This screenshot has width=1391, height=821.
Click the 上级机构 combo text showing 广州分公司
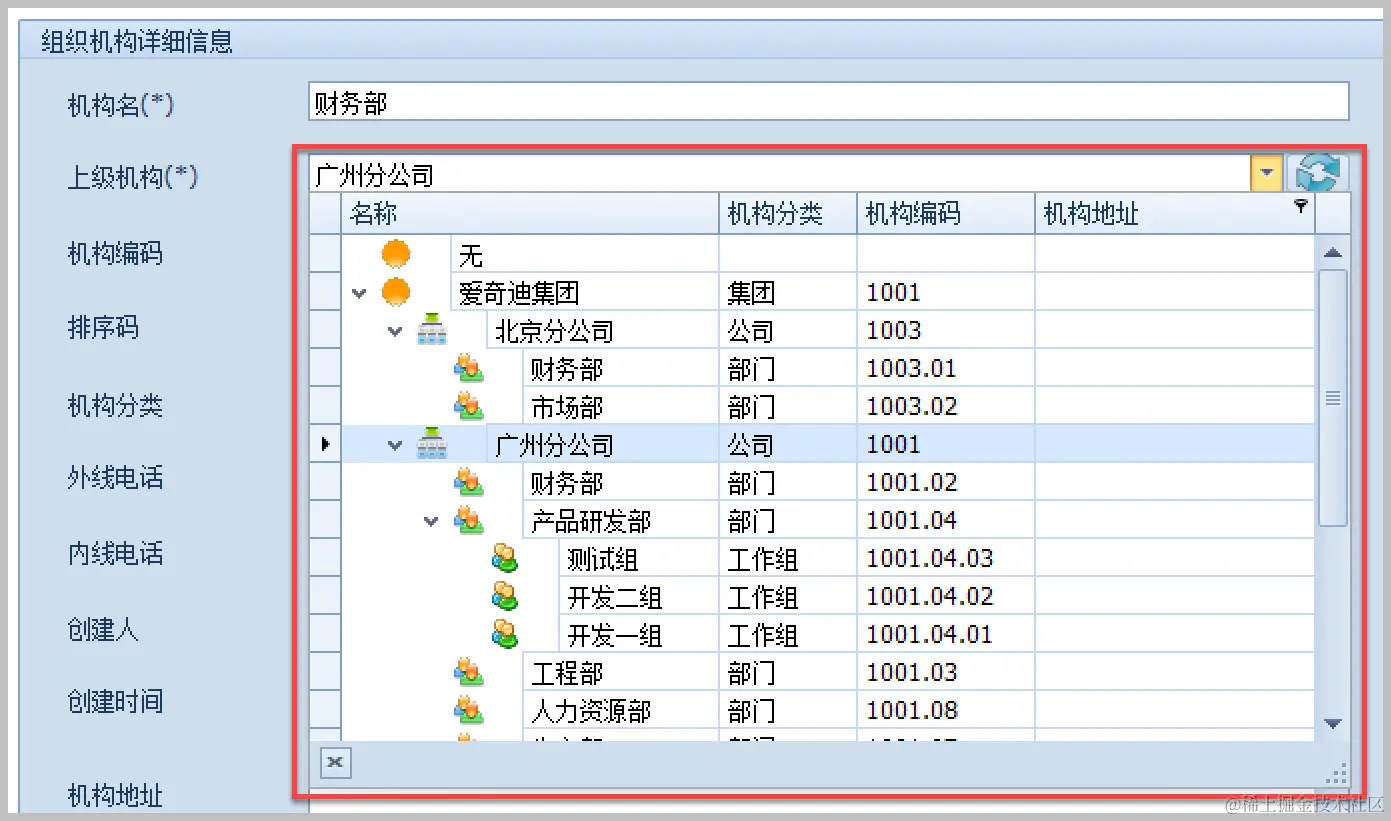point(780,175)
